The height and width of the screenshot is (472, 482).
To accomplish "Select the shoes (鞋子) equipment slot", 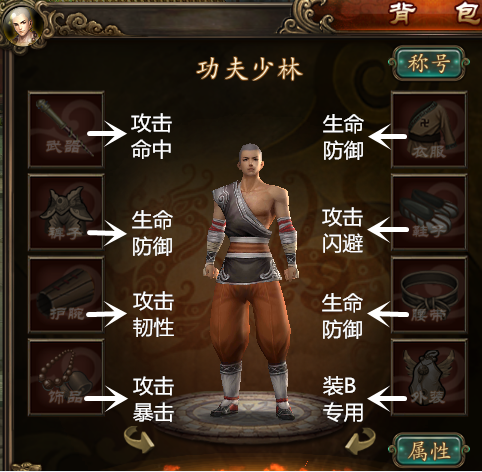I will 429,212.
